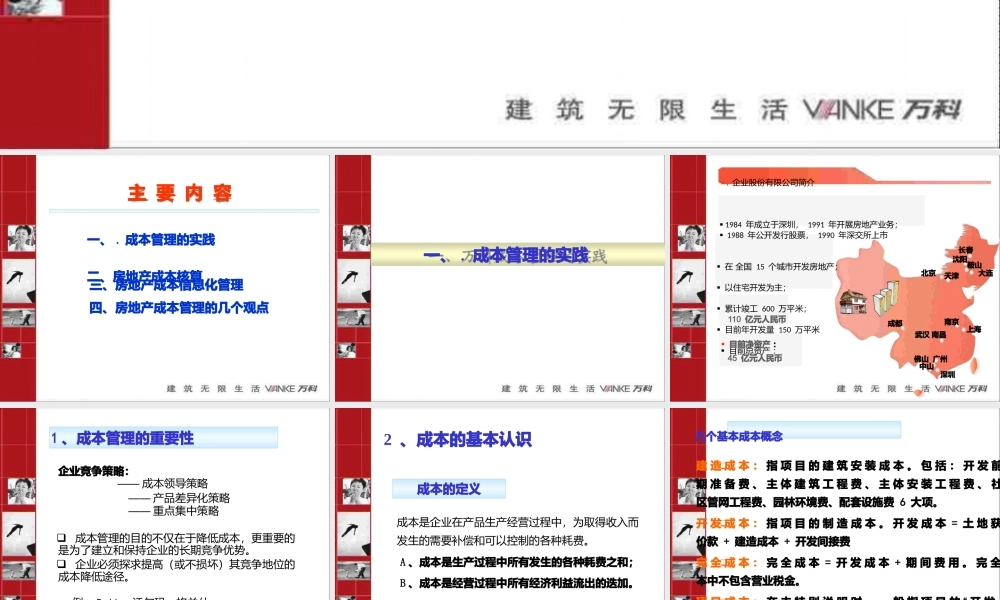
Task: Click the 2、成本的基本认识 heading
Action: pyautogui.click(x=457, y=439)
